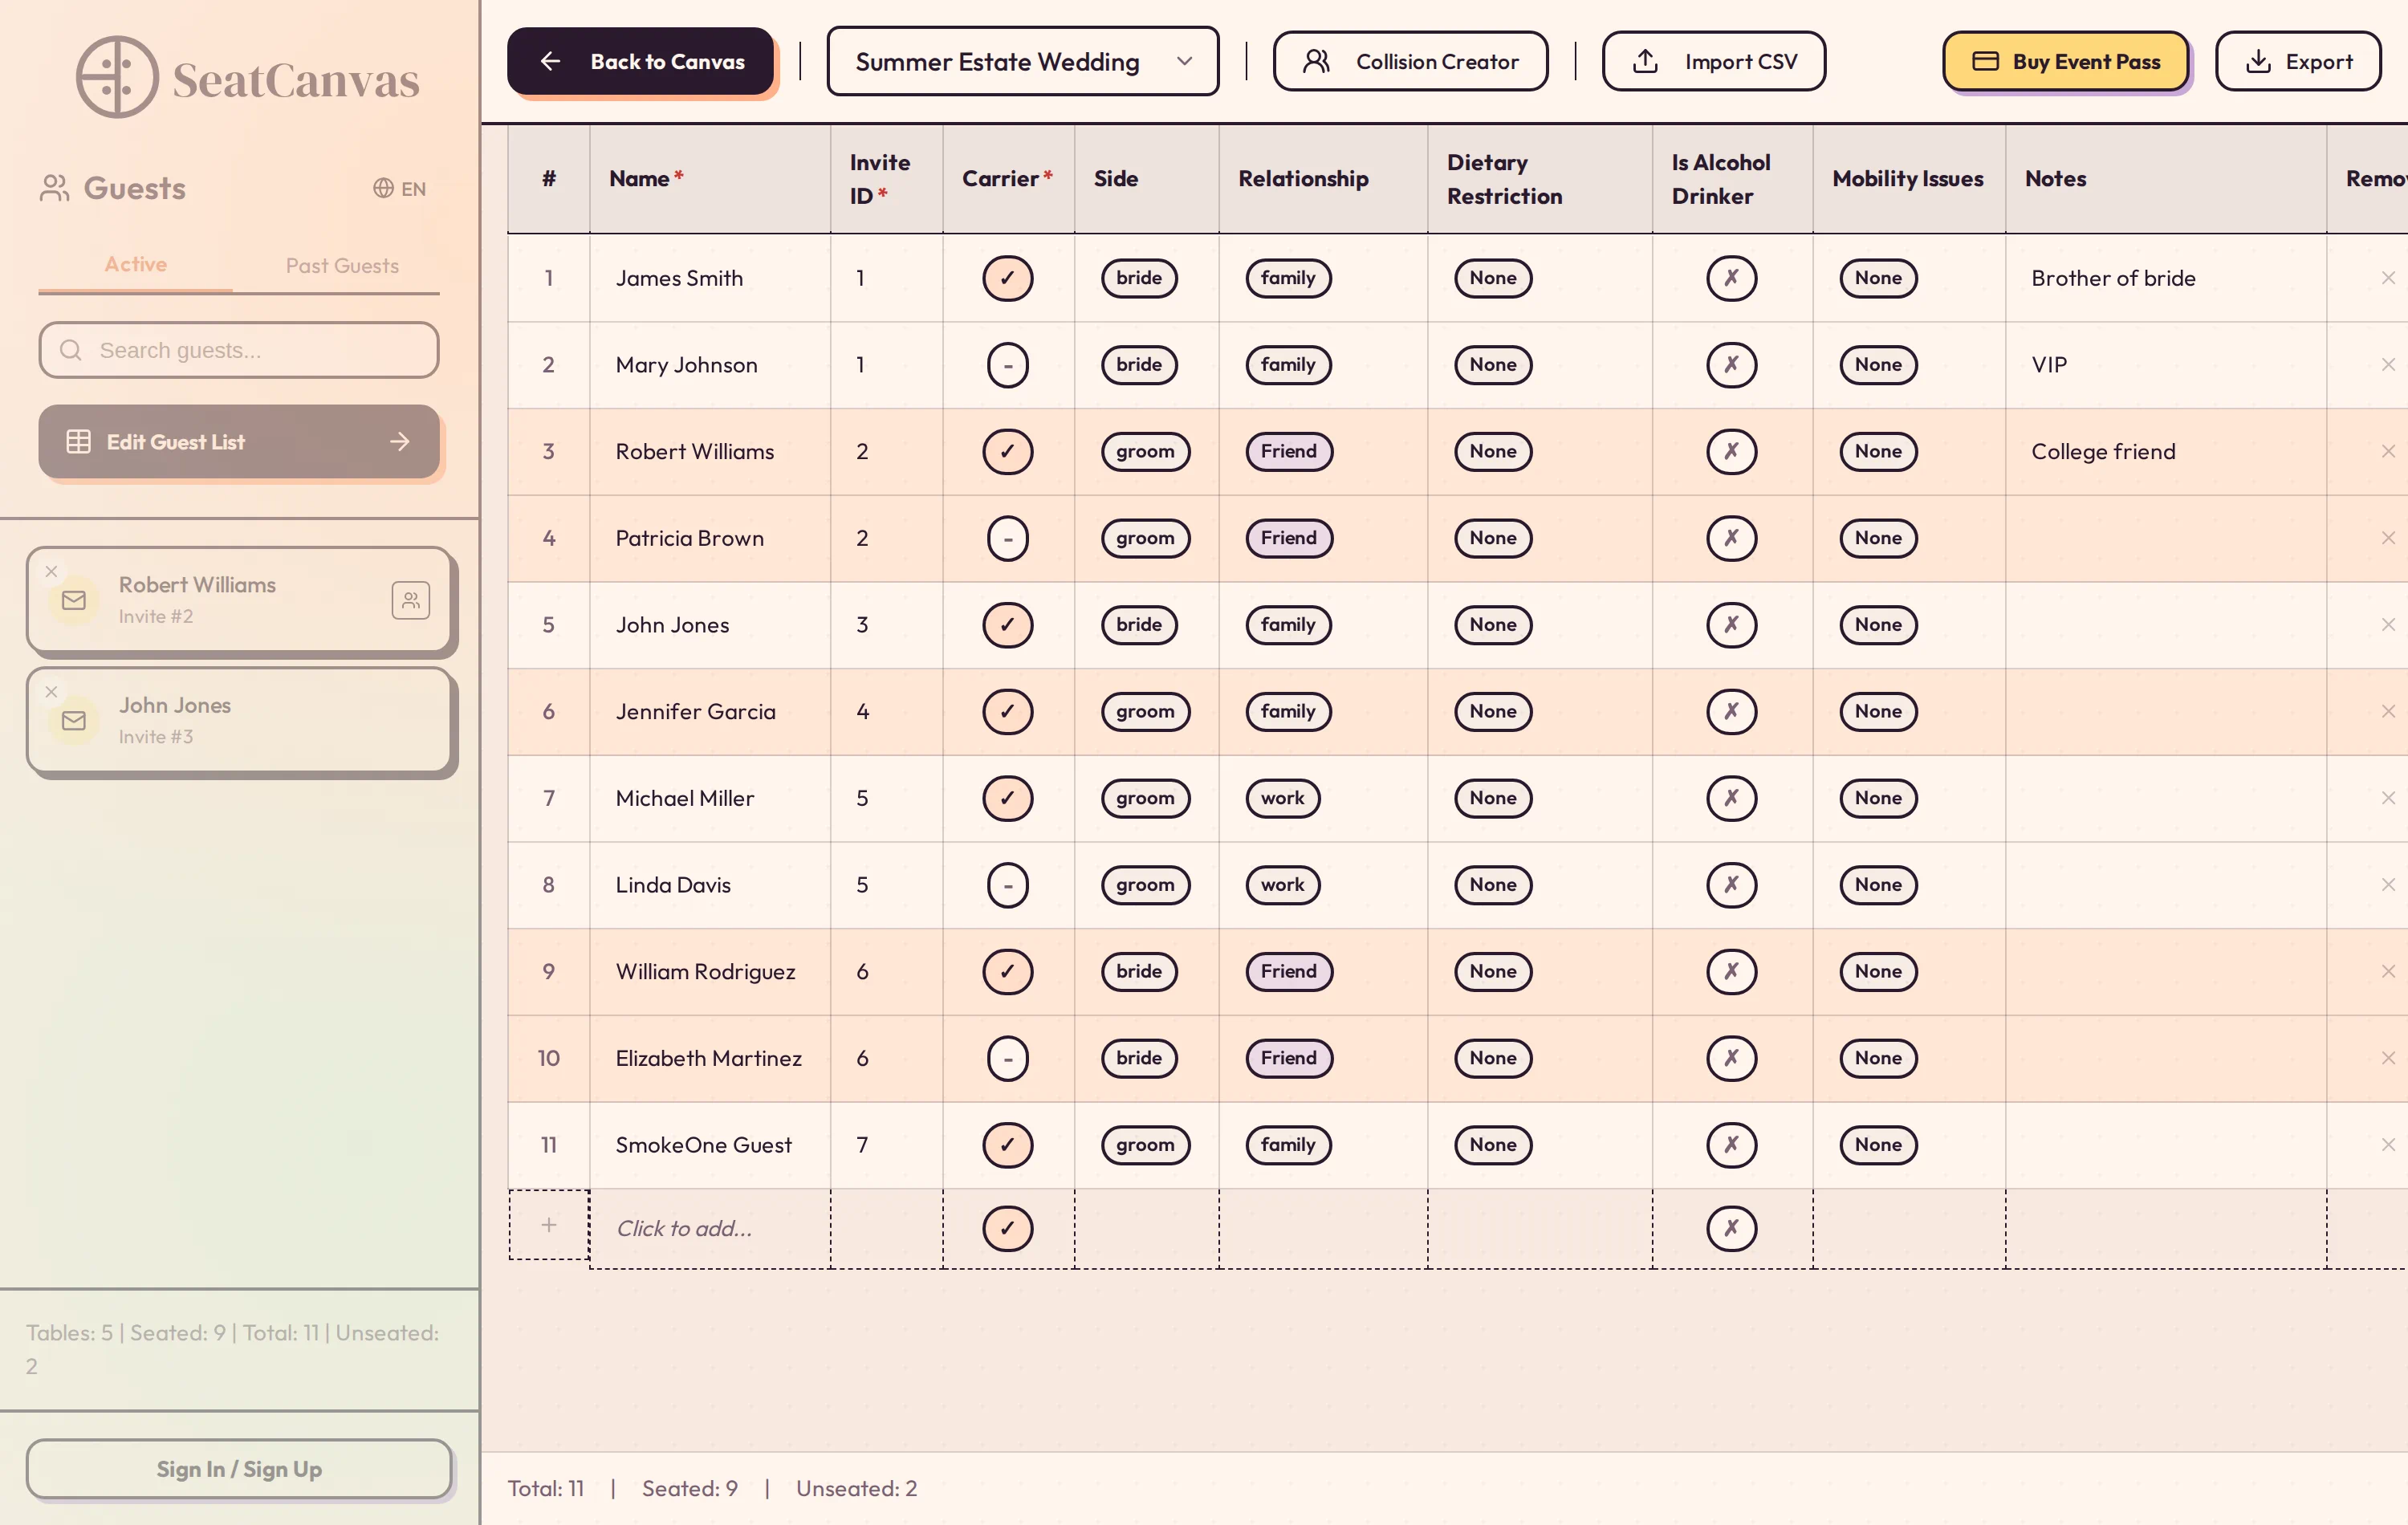Click the plus icon to add row
The image size is (2408, 1525).
(x=549, y=1225)
